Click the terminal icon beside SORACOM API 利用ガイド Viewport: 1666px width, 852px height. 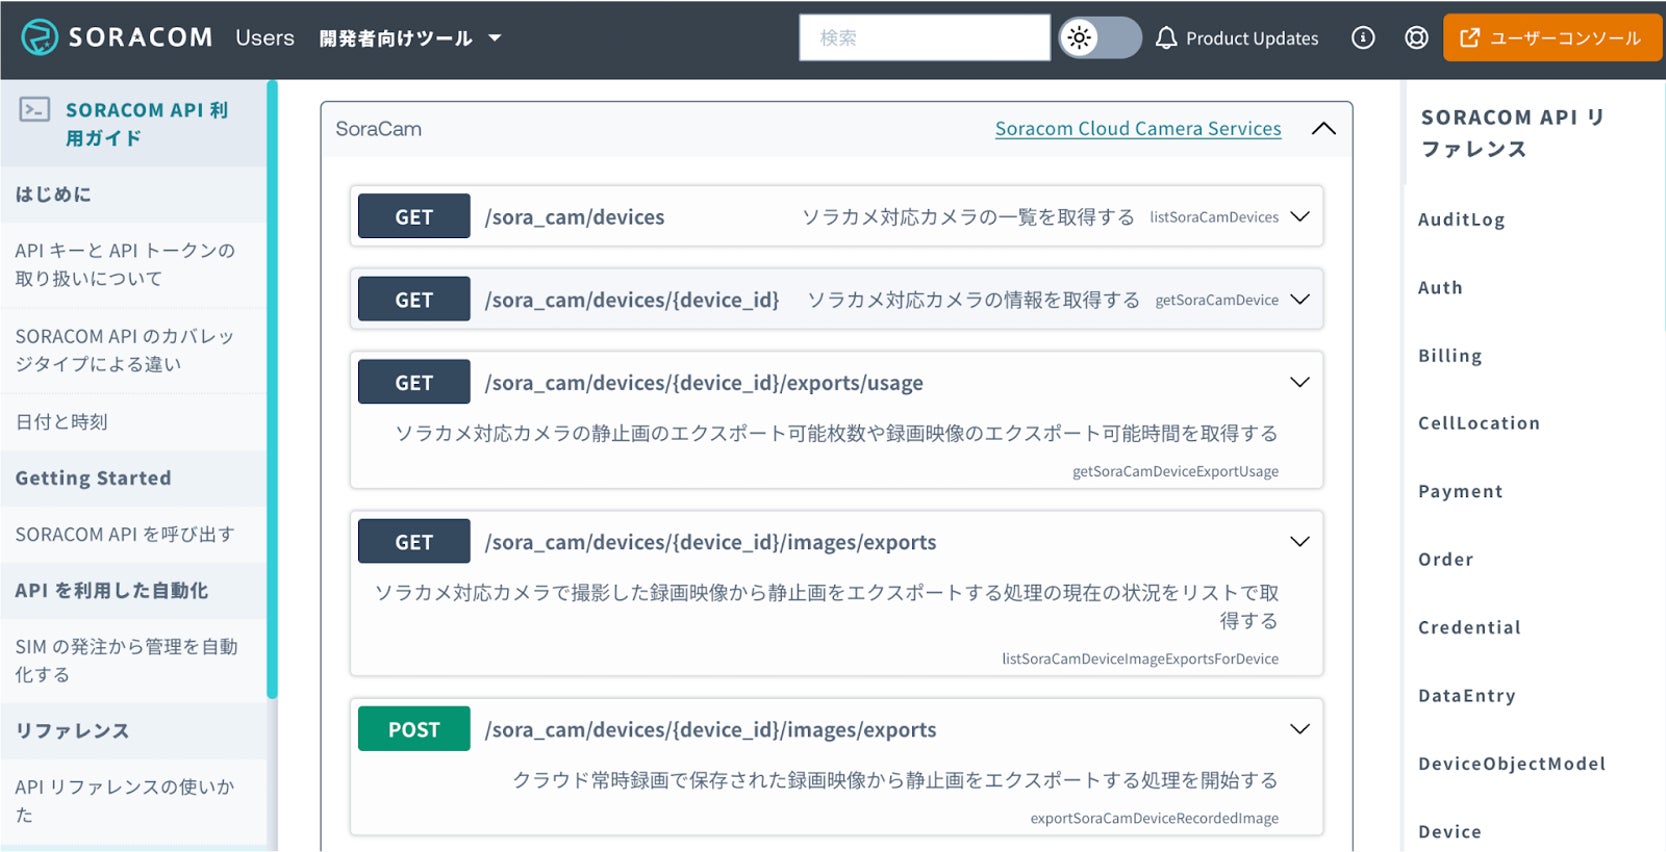35,110
